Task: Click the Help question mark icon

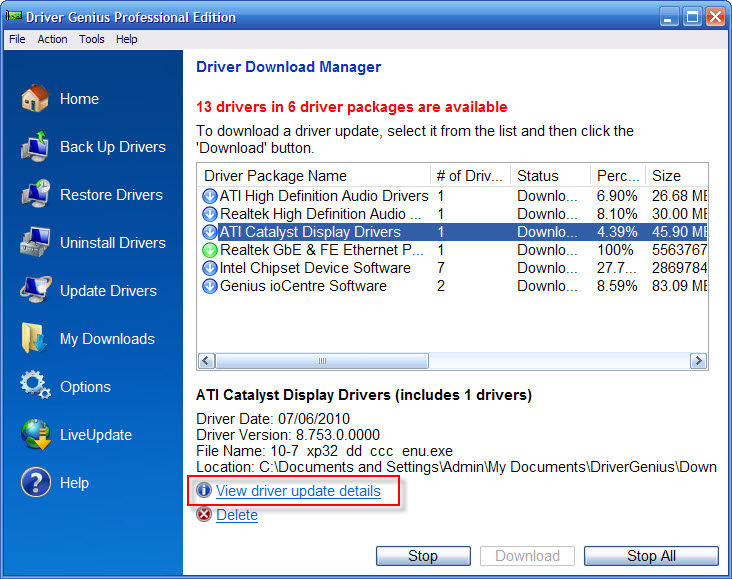Action: coord(36,482)
